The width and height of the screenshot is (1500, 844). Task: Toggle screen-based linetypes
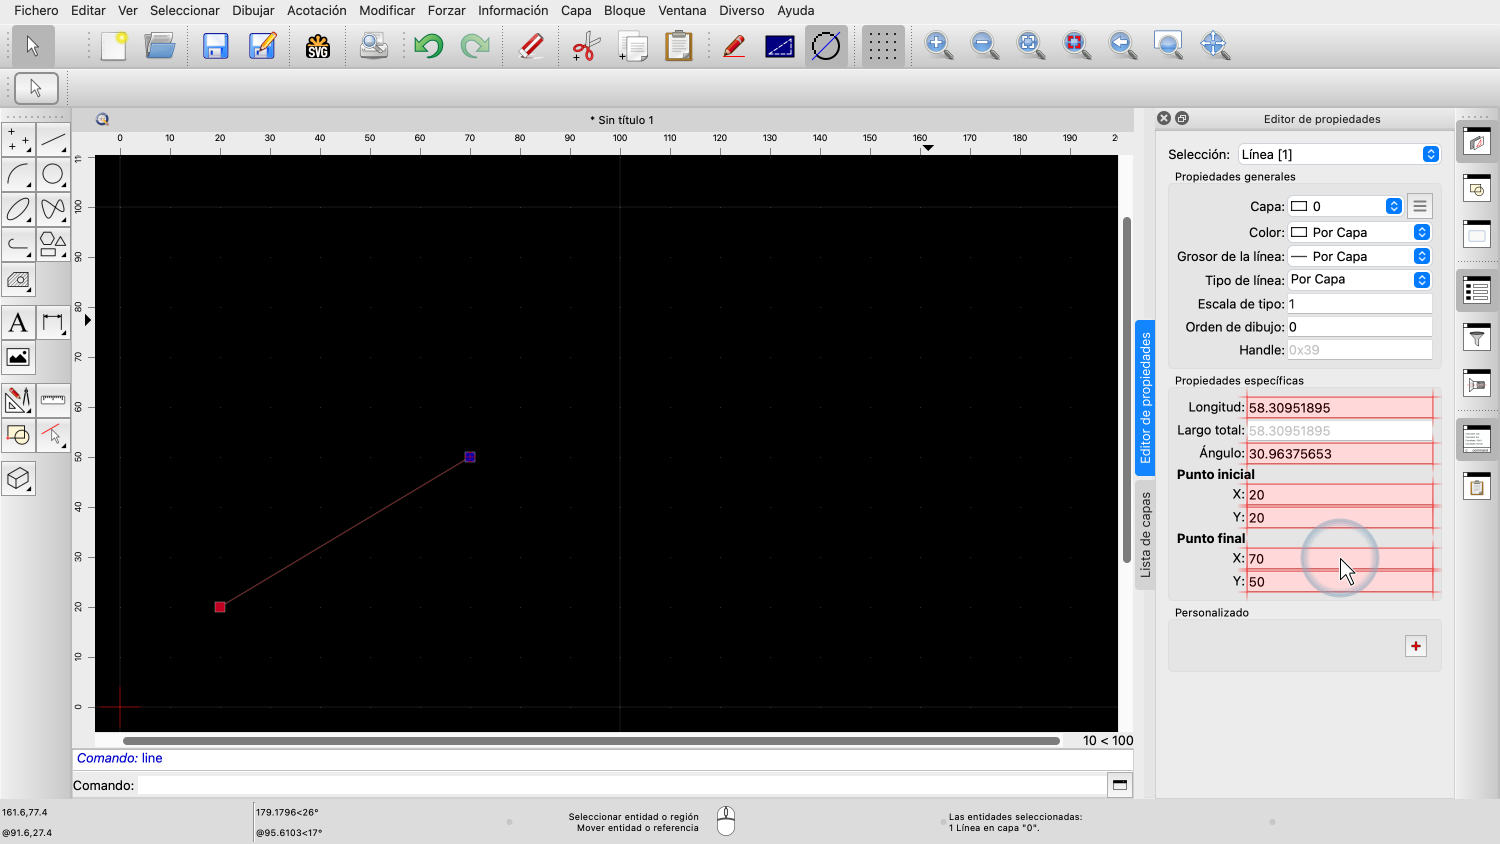(779, 46)
